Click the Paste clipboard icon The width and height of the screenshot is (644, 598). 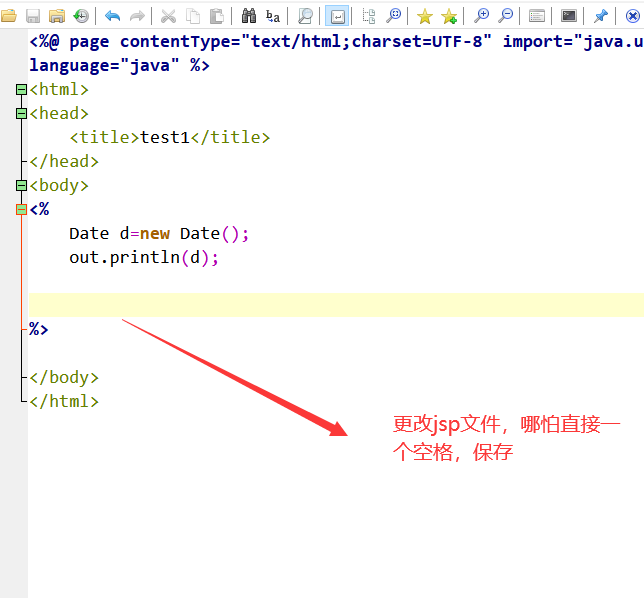point(217,16)
